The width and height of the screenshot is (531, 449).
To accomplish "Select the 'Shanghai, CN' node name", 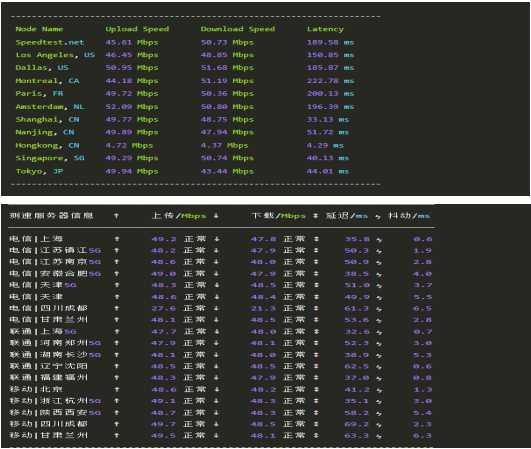I will point(47,120).
